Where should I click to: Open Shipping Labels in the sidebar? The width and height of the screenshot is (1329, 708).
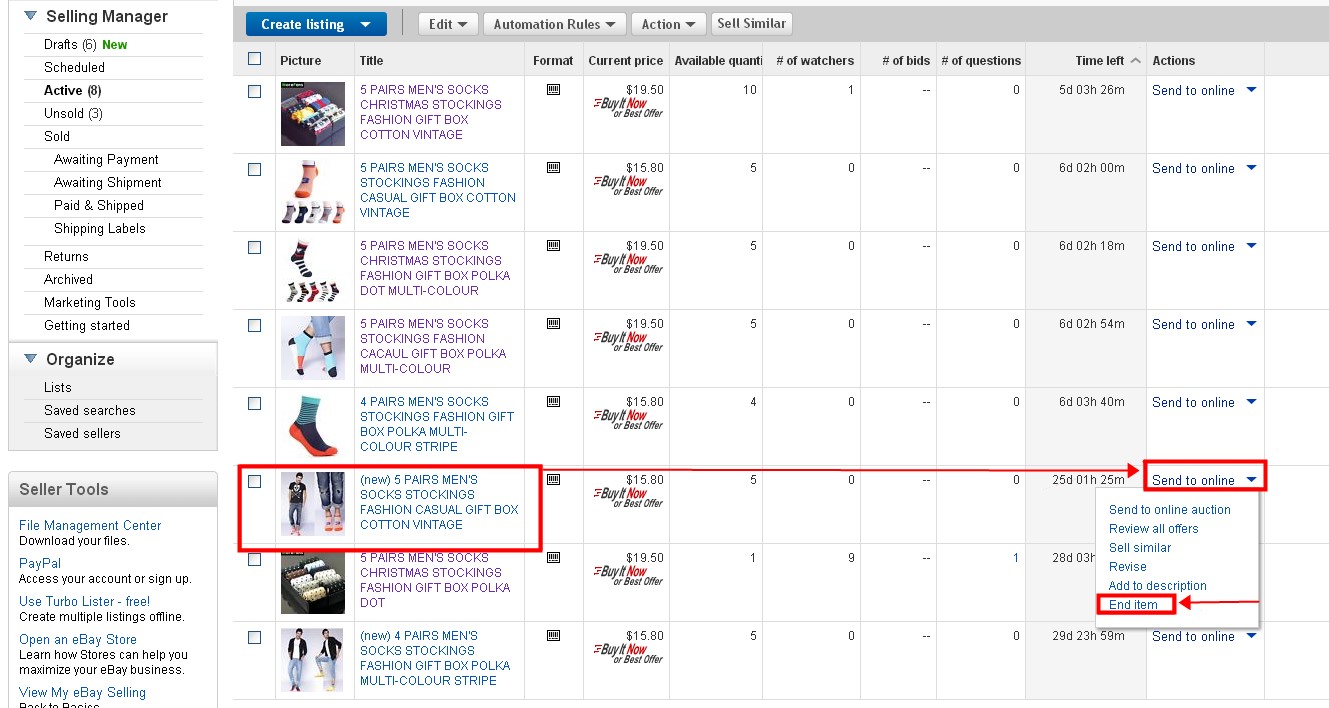(100, 229)
